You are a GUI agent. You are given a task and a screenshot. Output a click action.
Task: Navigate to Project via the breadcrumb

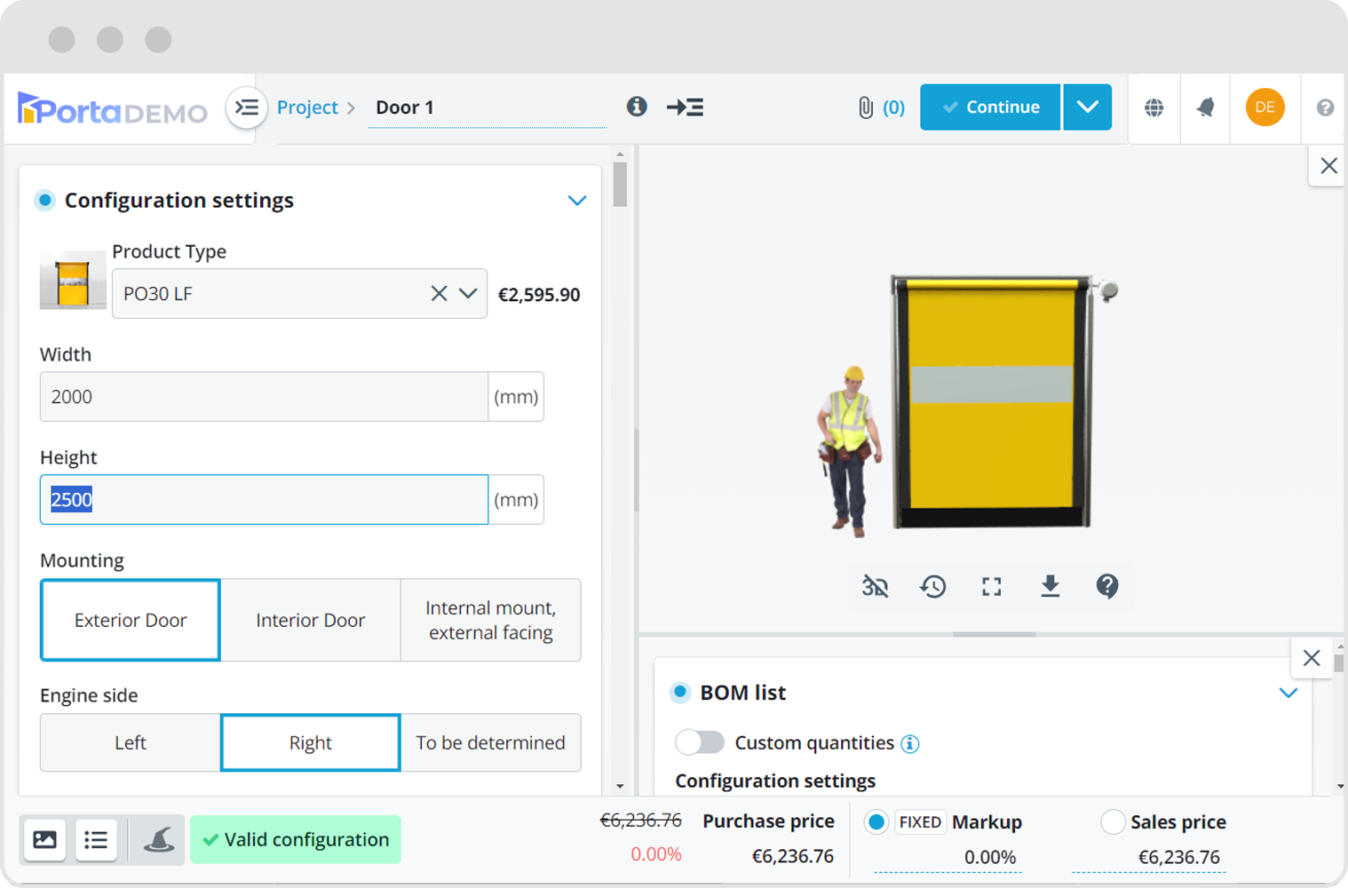(x=307, y=107)
